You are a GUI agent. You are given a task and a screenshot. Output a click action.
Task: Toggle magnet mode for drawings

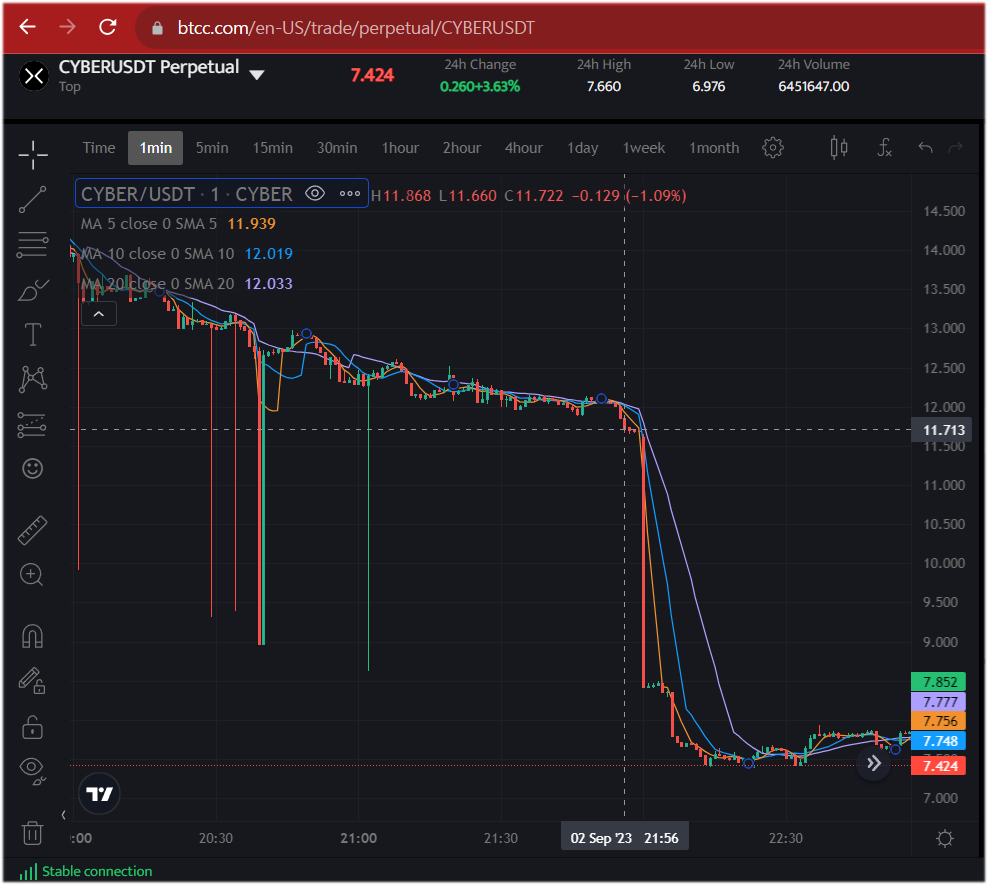pos(32,636)
